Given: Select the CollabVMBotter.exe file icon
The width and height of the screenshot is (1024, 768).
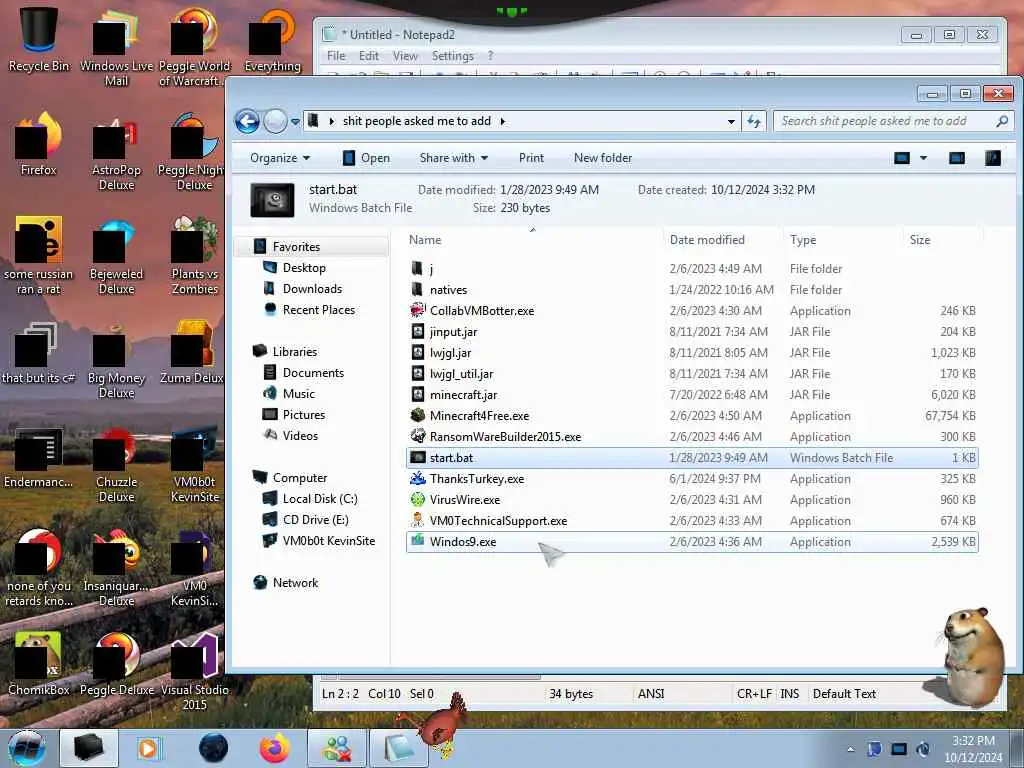Looking at the screenshot, I should click(417, 310).
